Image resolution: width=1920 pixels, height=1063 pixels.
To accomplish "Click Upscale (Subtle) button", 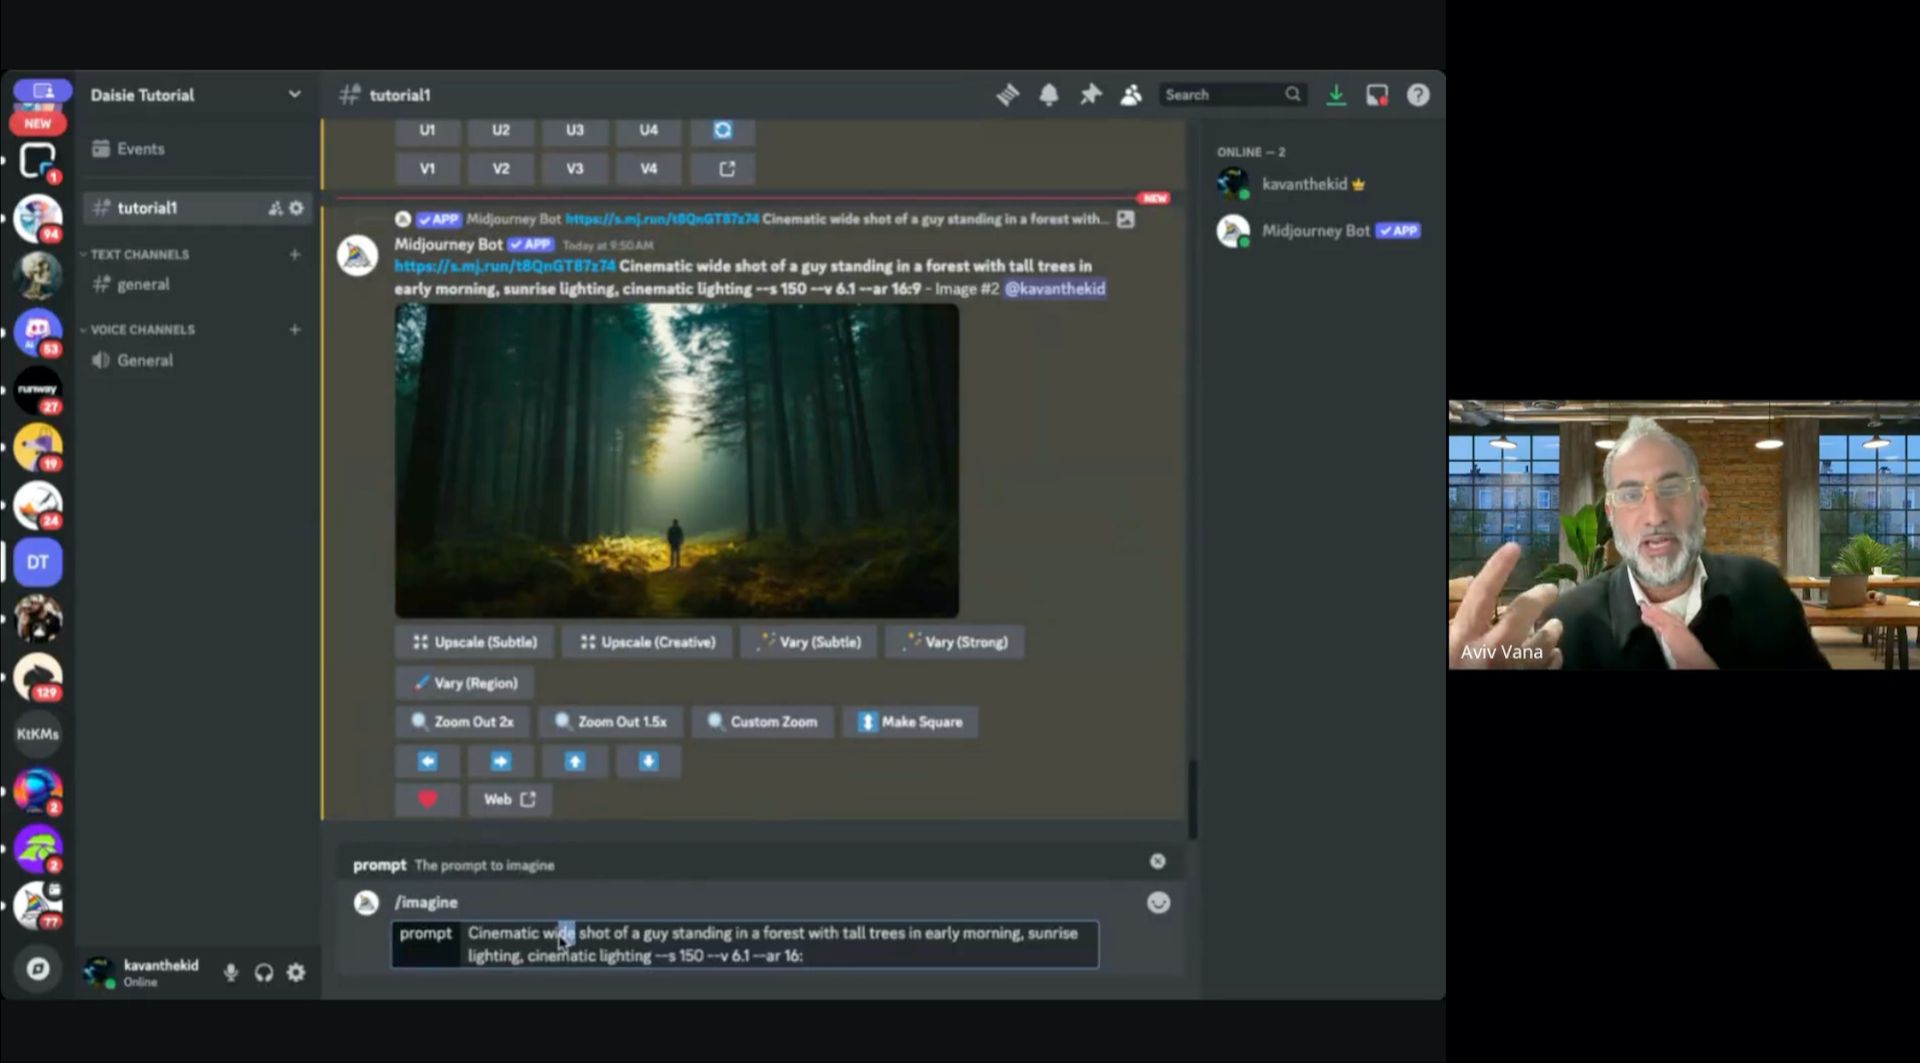I will coord(475,642).
